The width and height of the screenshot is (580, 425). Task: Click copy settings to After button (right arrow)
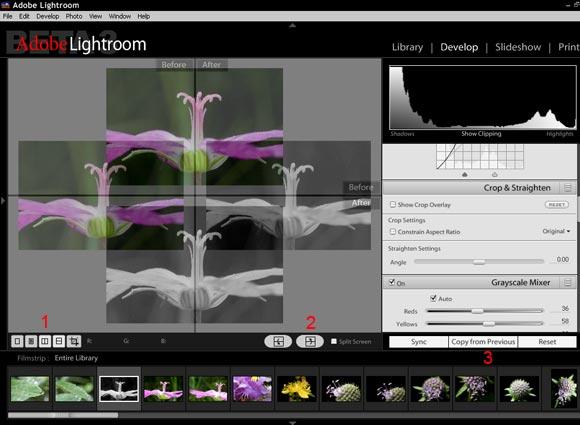(x=310, y=341)
